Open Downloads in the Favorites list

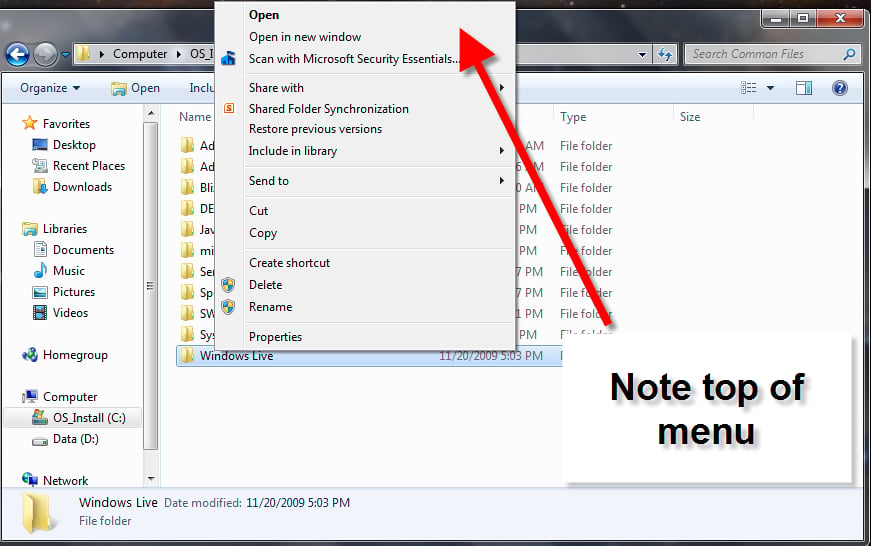(82, 187)
